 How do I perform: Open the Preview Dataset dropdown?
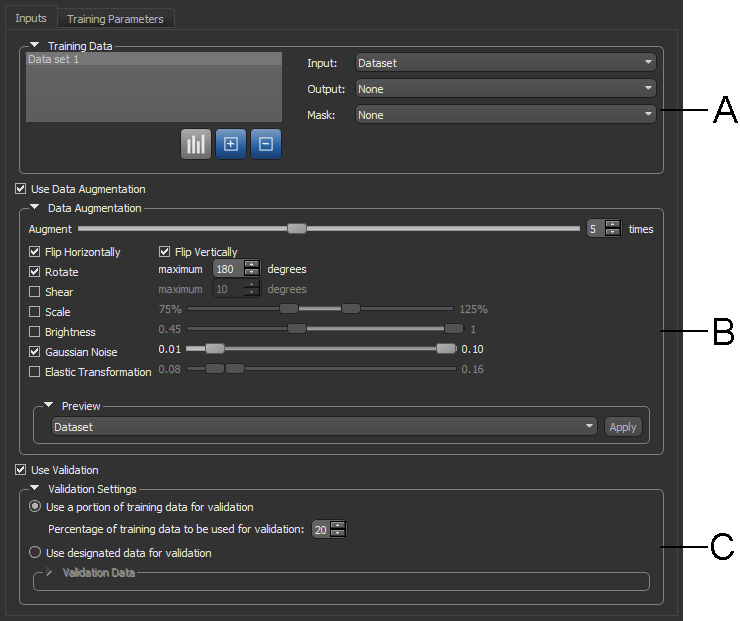click(323, 427)
